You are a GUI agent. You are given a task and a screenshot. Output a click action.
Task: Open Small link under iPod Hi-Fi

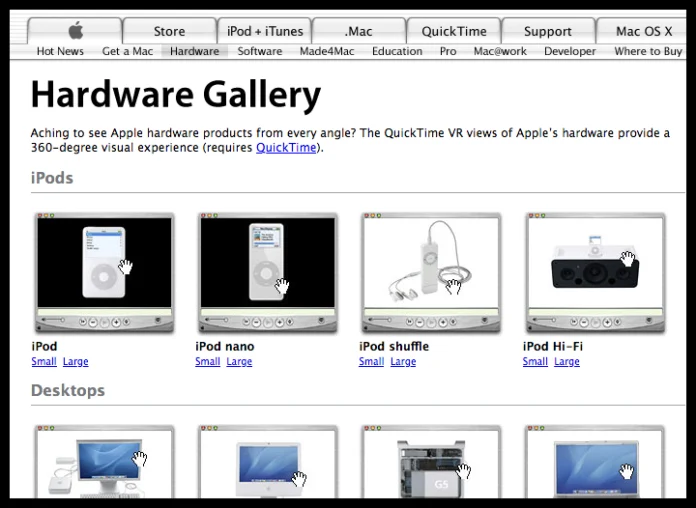[535, 361]
